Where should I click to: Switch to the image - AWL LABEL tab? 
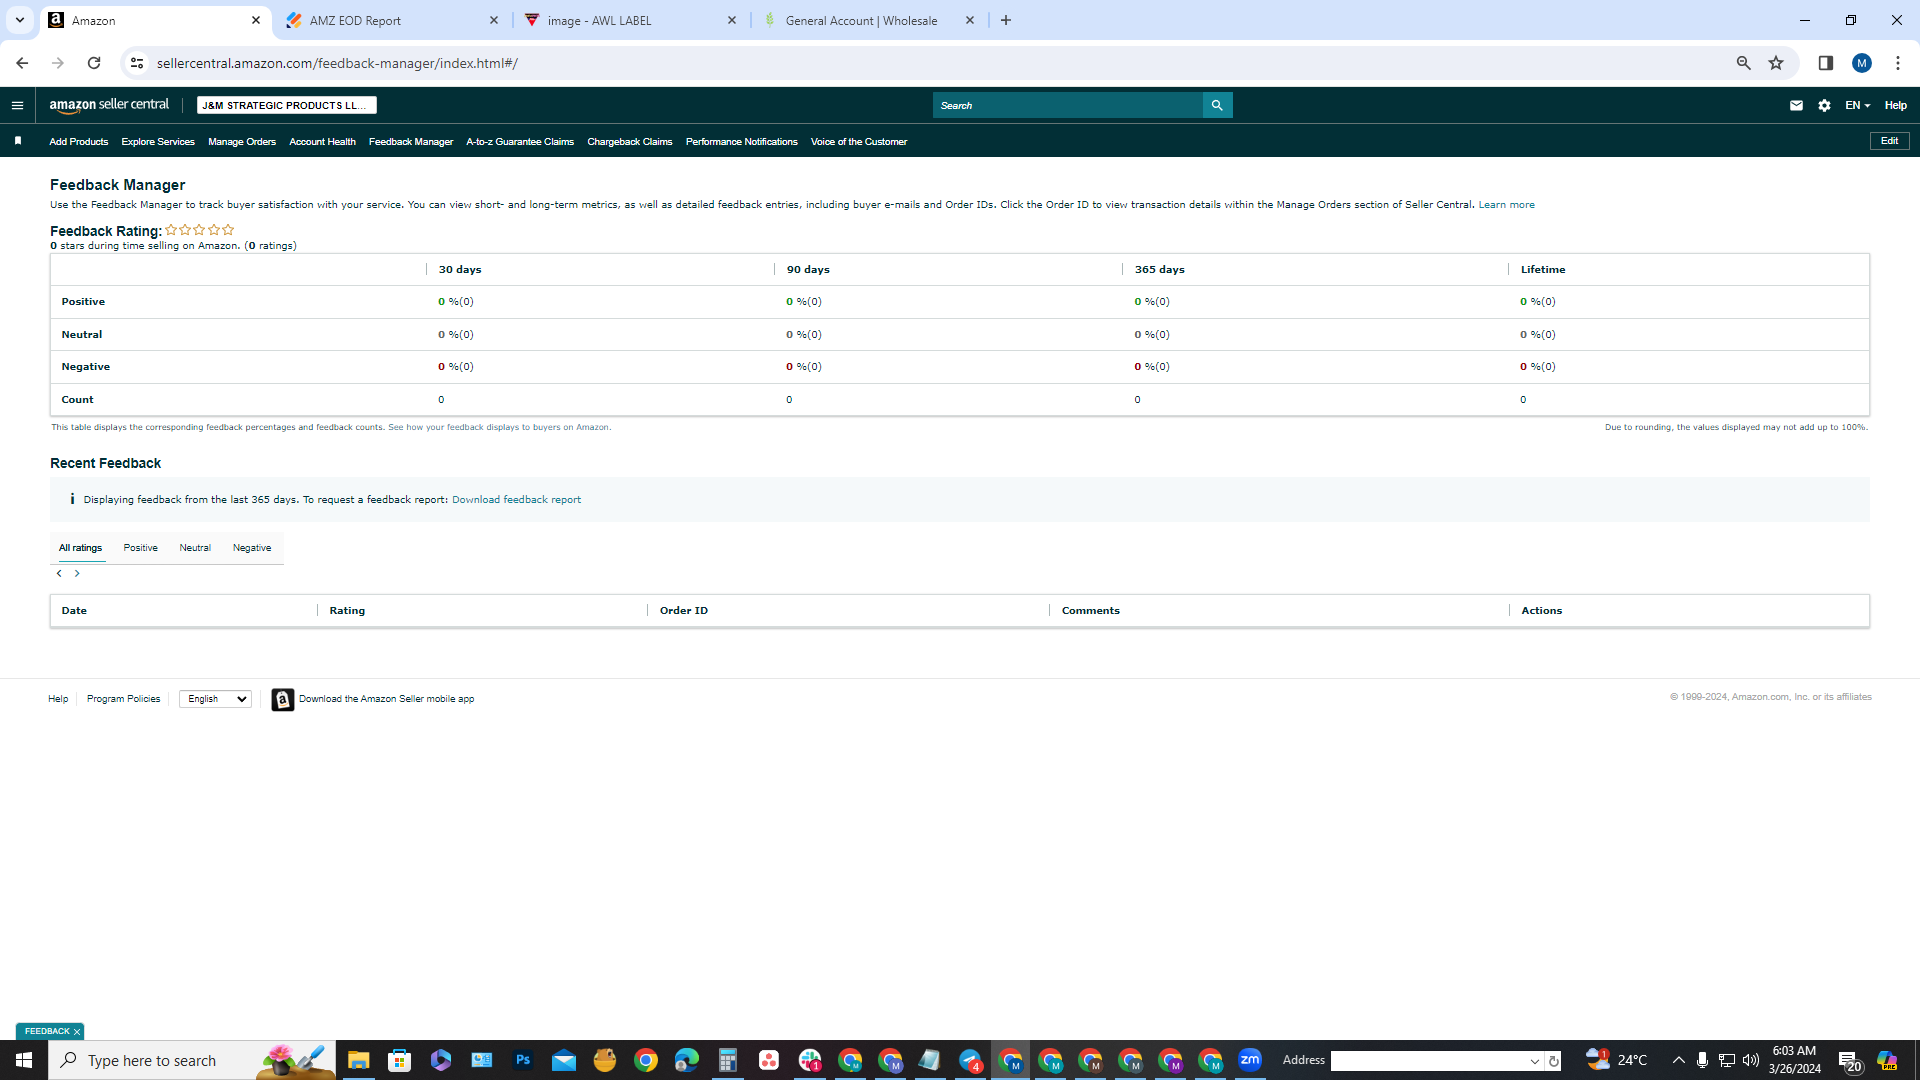click(631, 20)
